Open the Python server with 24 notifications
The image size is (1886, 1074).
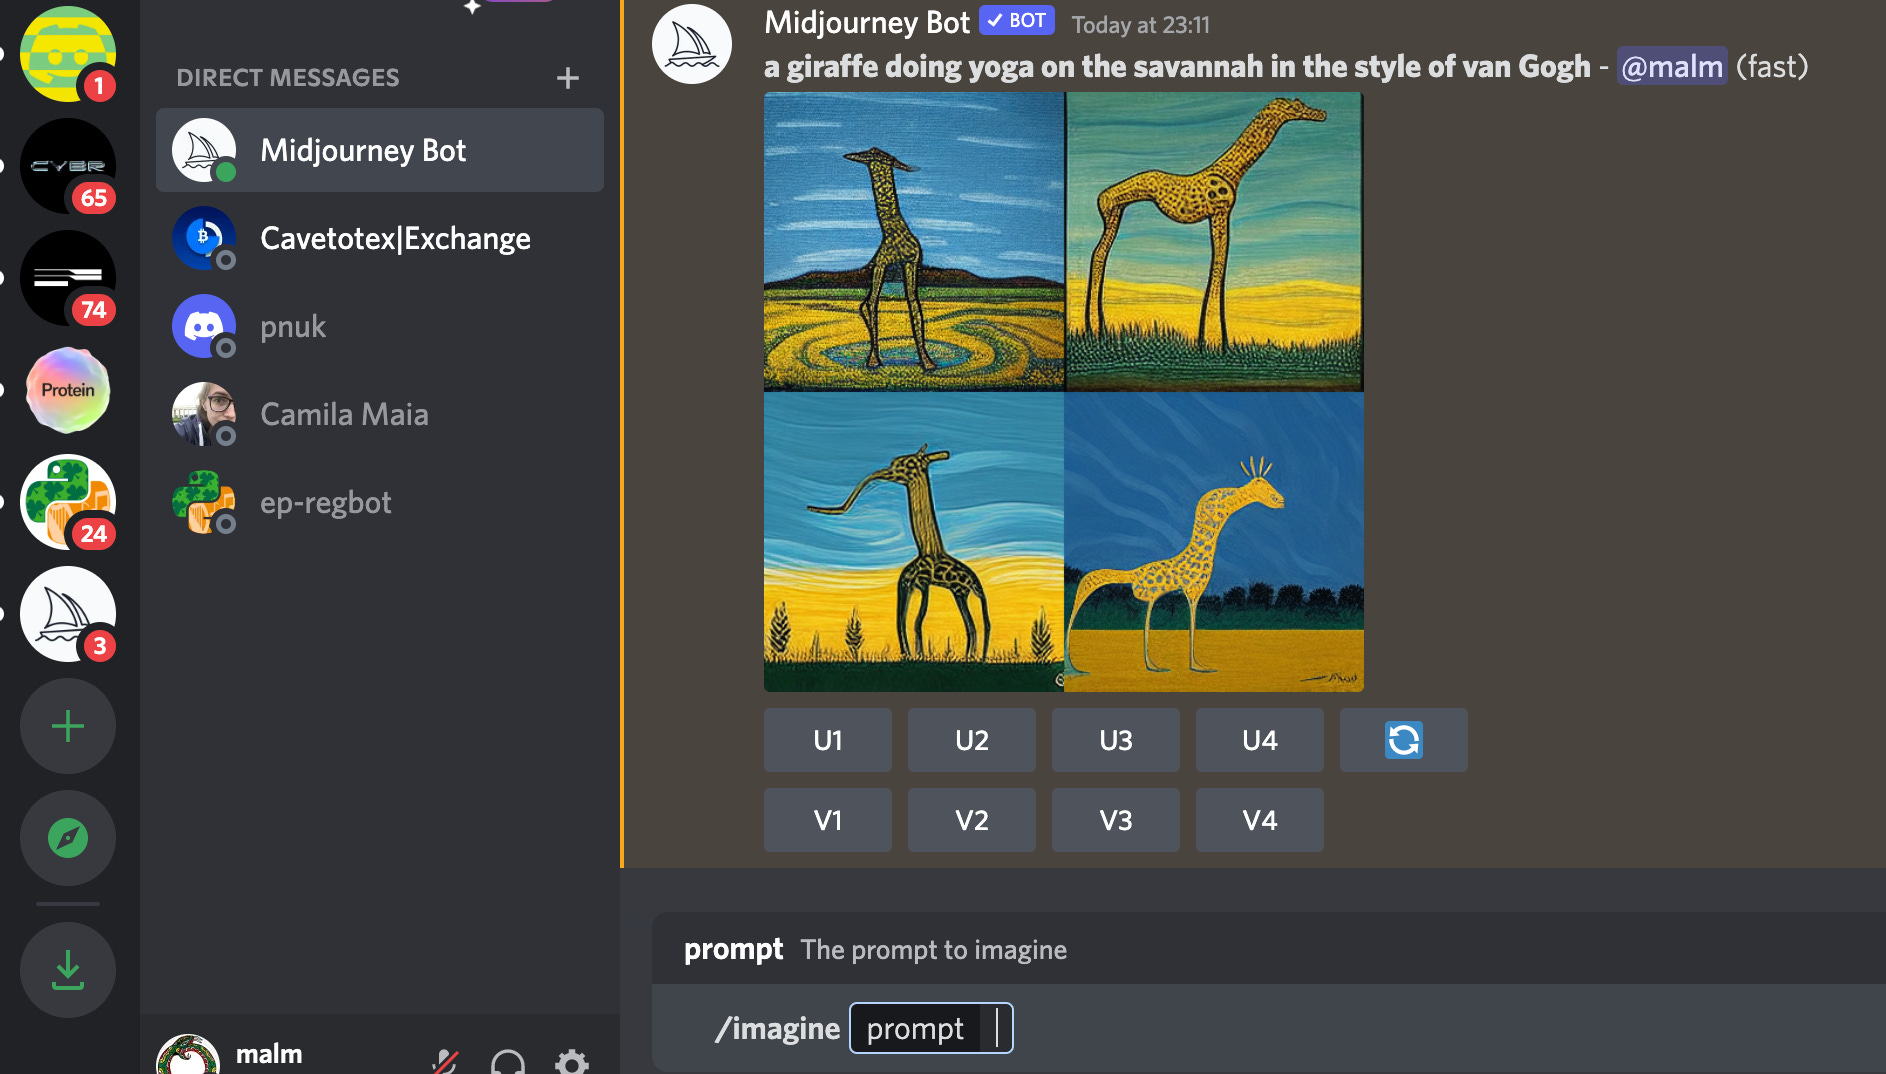click(68, 502)
